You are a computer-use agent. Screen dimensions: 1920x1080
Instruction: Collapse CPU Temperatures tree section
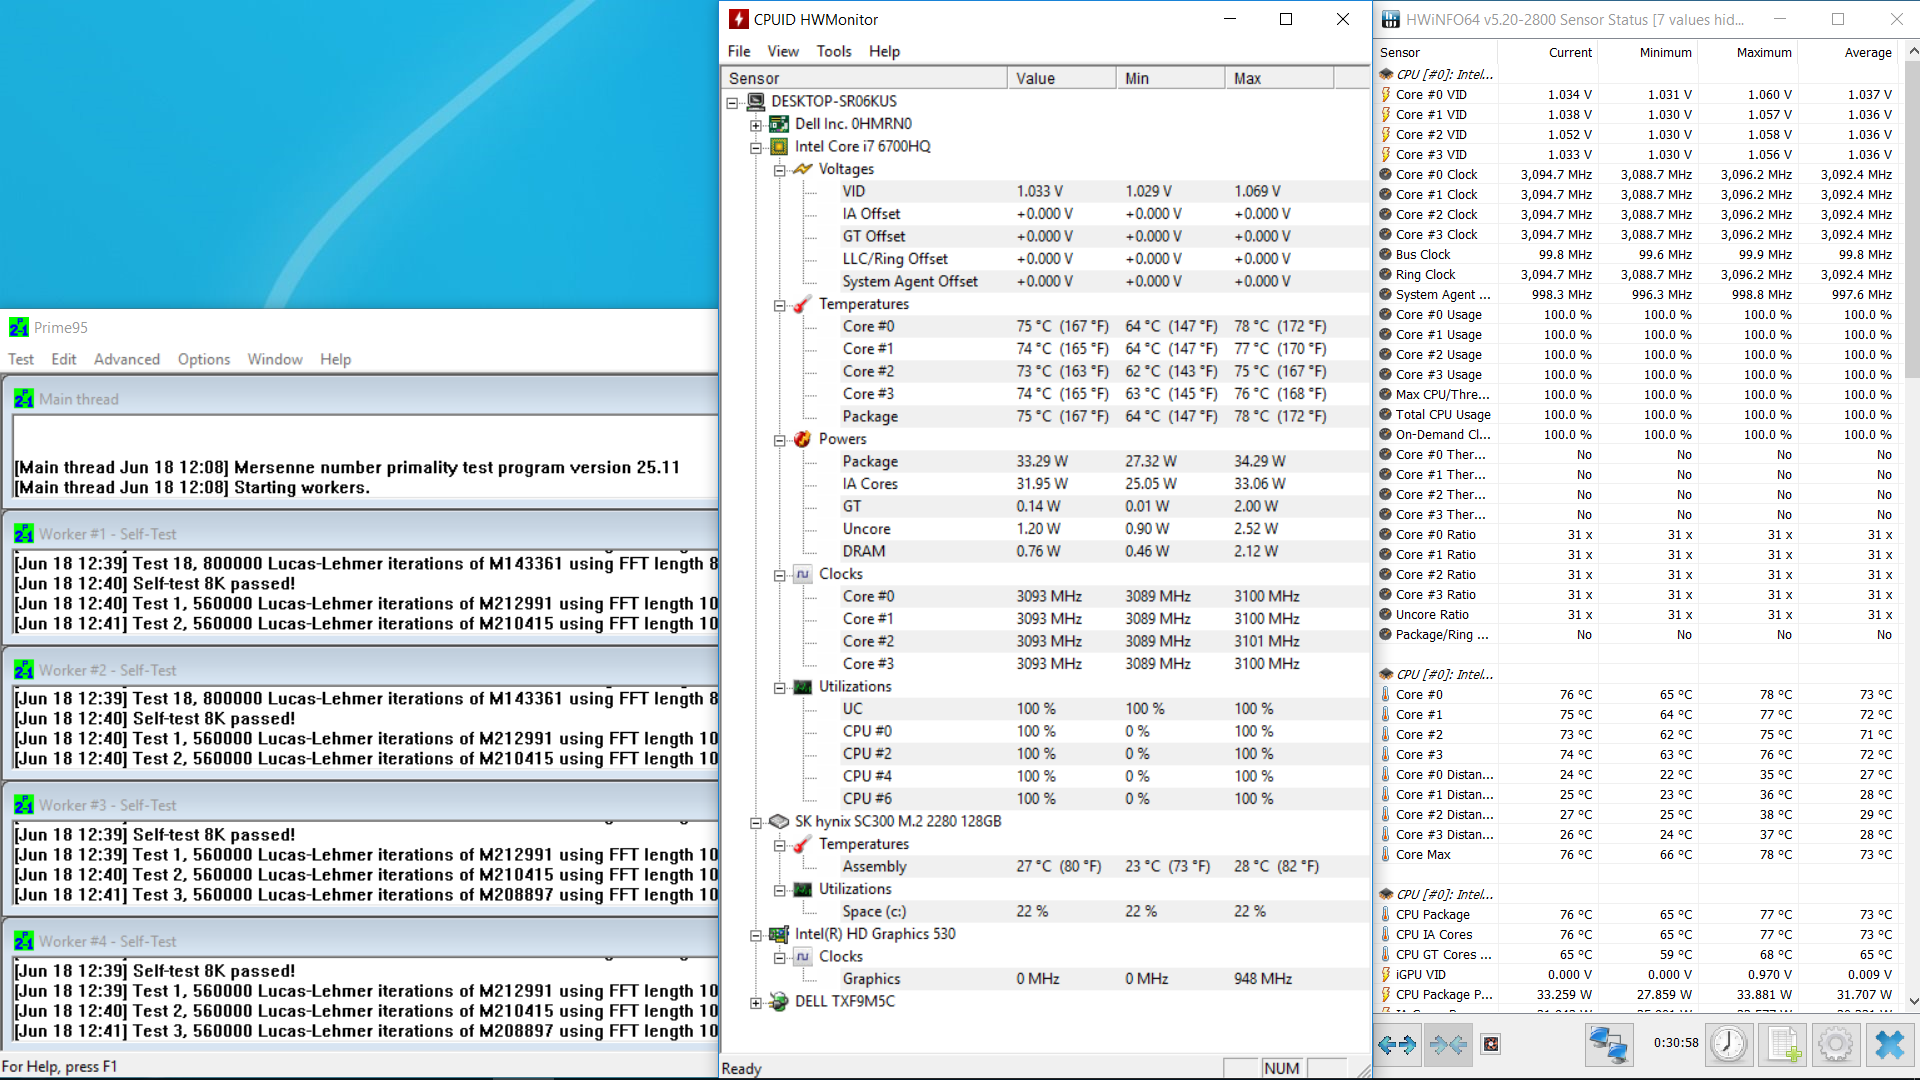click(x=780, y=305)
